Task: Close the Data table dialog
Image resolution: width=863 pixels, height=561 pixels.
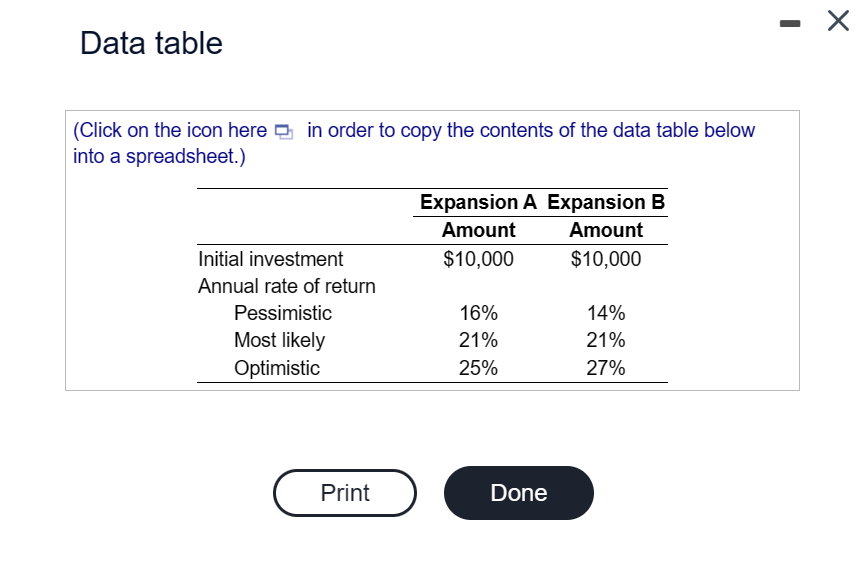Action: click(x=838, y=22)
